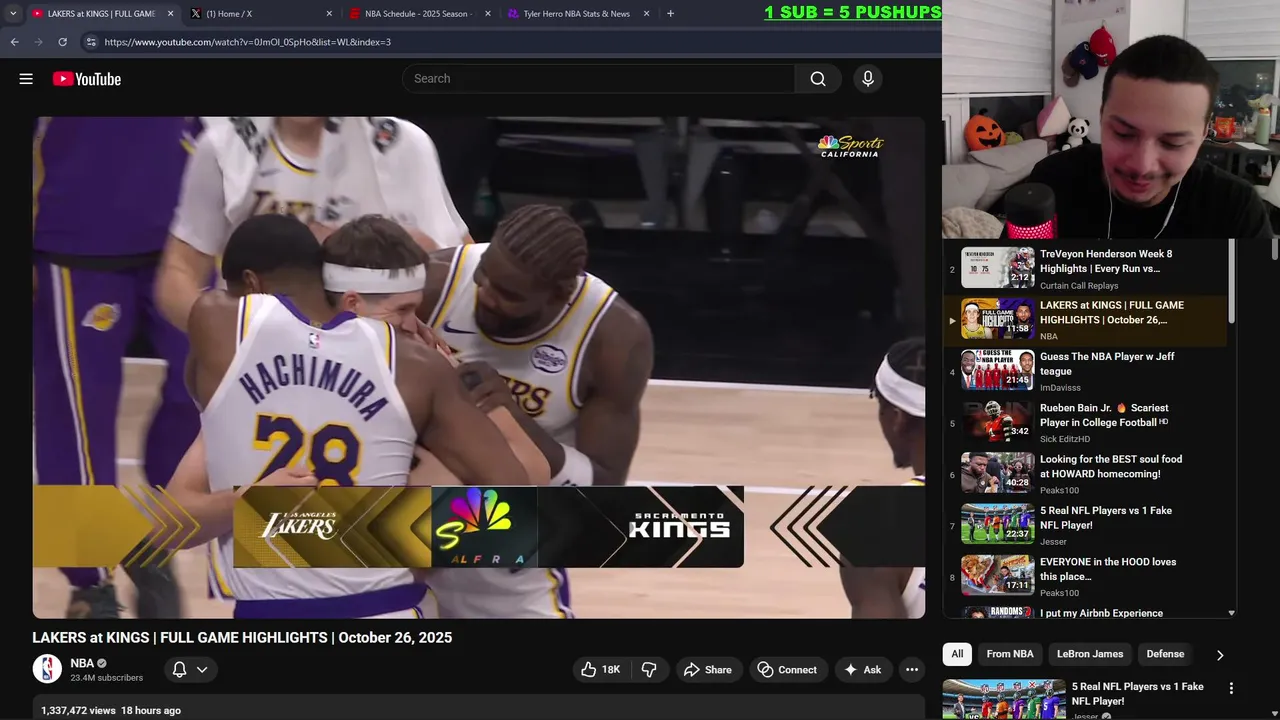The image size is (1280, 720).
Task: Show more filter chips with right chevron
Action: point(1220,655)
